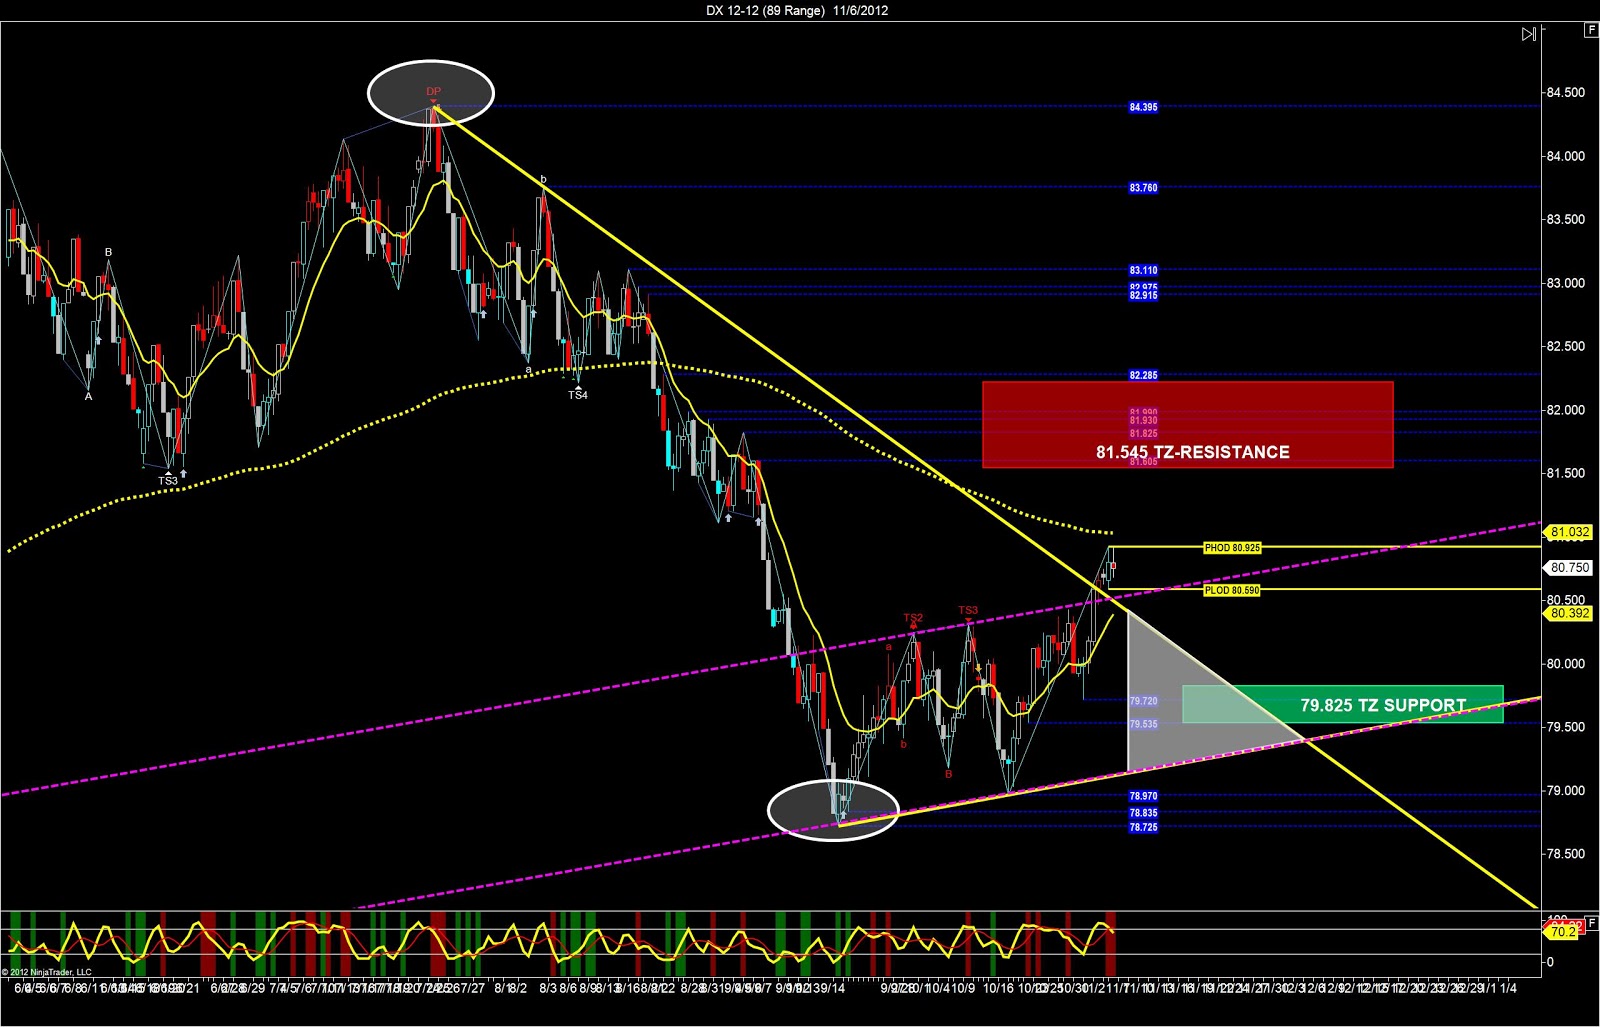The width and height of the screenshot is (1600, 1027).
Task: Click the ellipse marking the swing low
Action: tap(833, 808)
